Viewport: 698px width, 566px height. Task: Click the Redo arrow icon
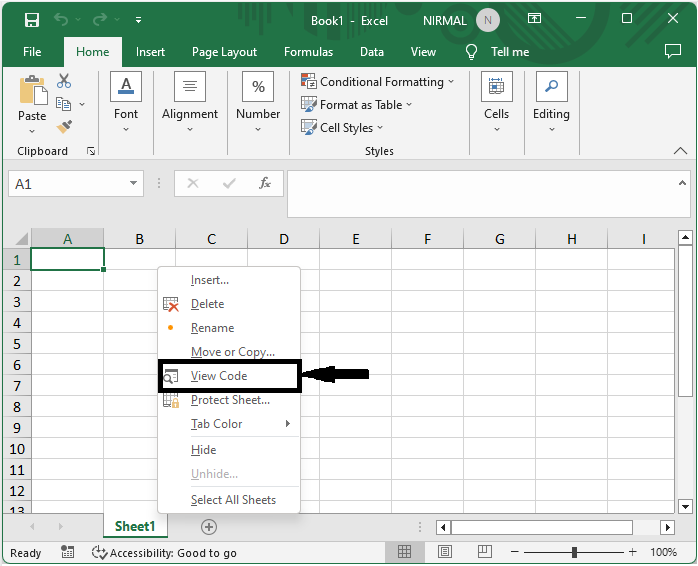(100, 20)
